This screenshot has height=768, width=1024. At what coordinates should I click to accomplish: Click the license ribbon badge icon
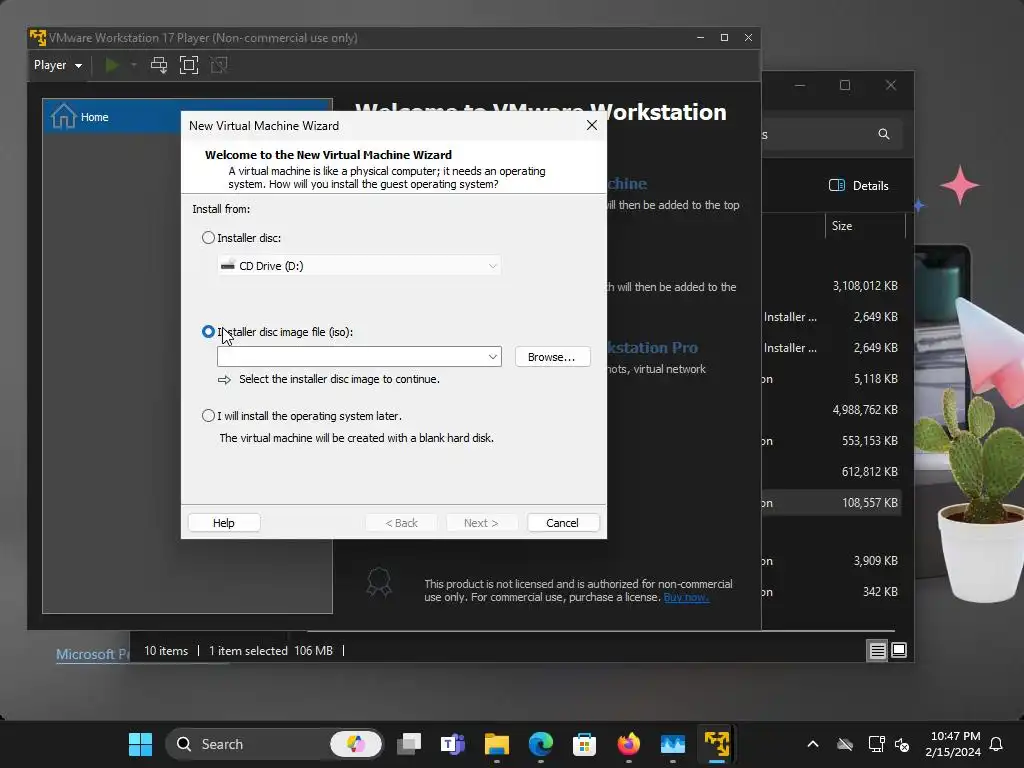pyautogui.click(x=379, y=582)
